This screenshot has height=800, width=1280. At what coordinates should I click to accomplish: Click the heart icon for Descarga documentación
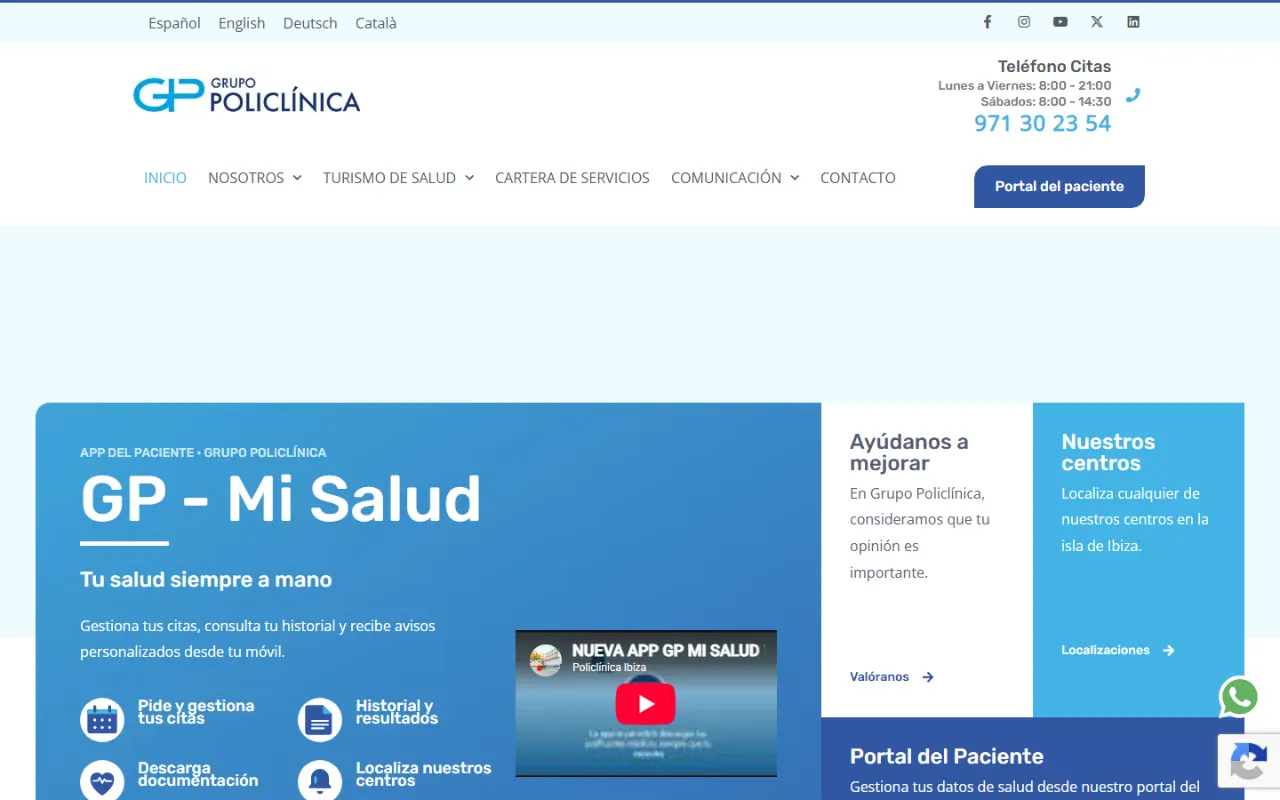102,780
